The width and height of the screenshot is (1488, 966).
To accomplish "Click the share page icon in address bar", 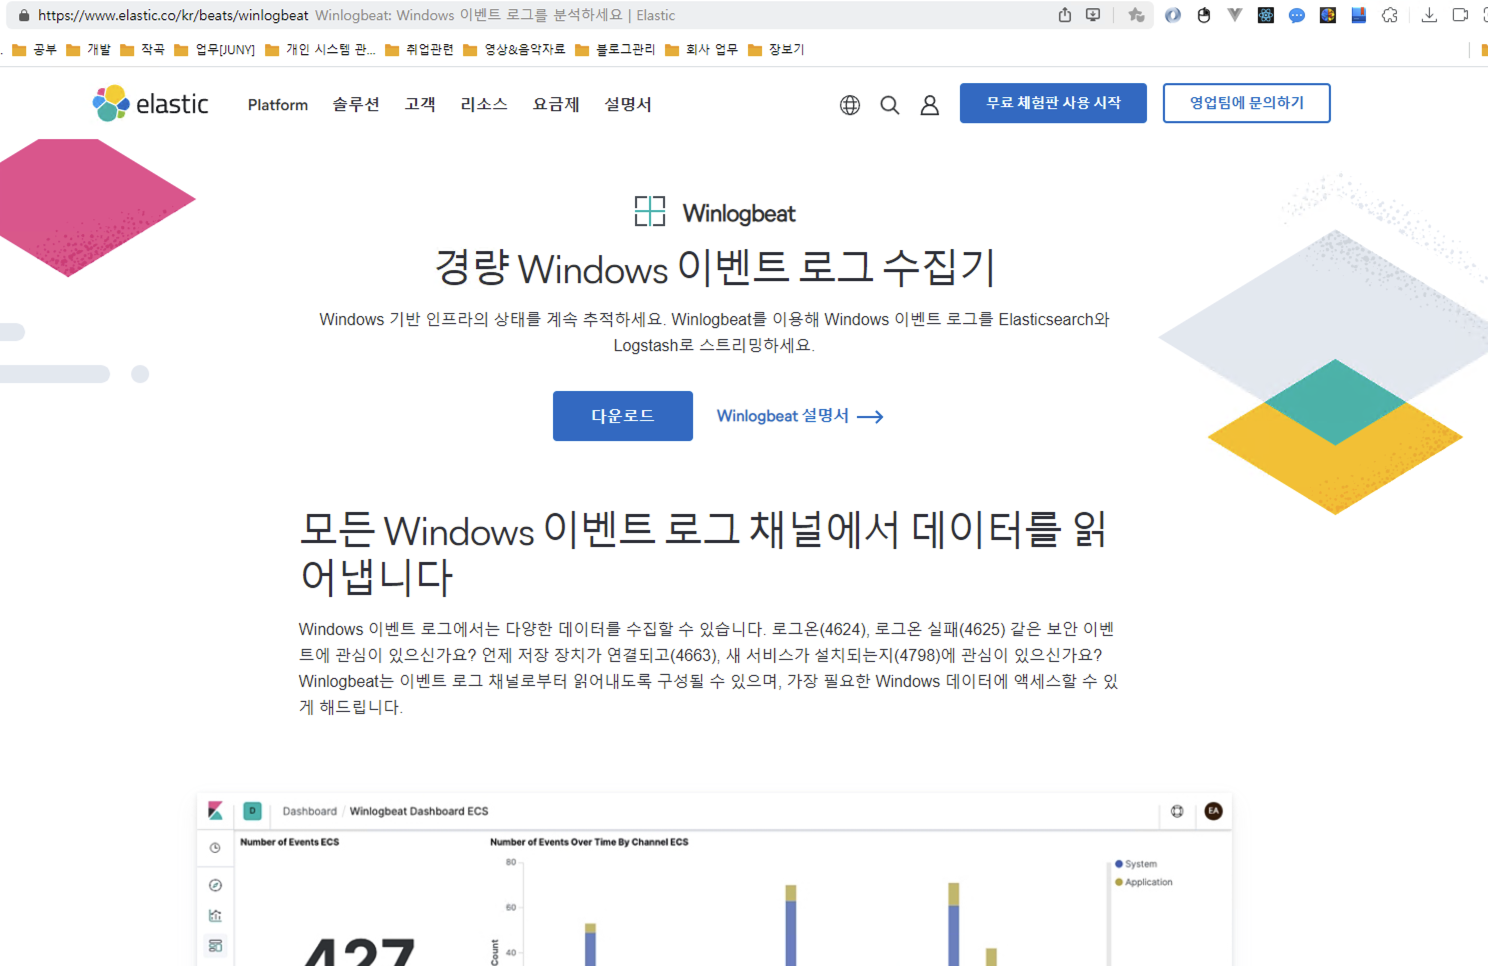I will tap(1065, 15).
